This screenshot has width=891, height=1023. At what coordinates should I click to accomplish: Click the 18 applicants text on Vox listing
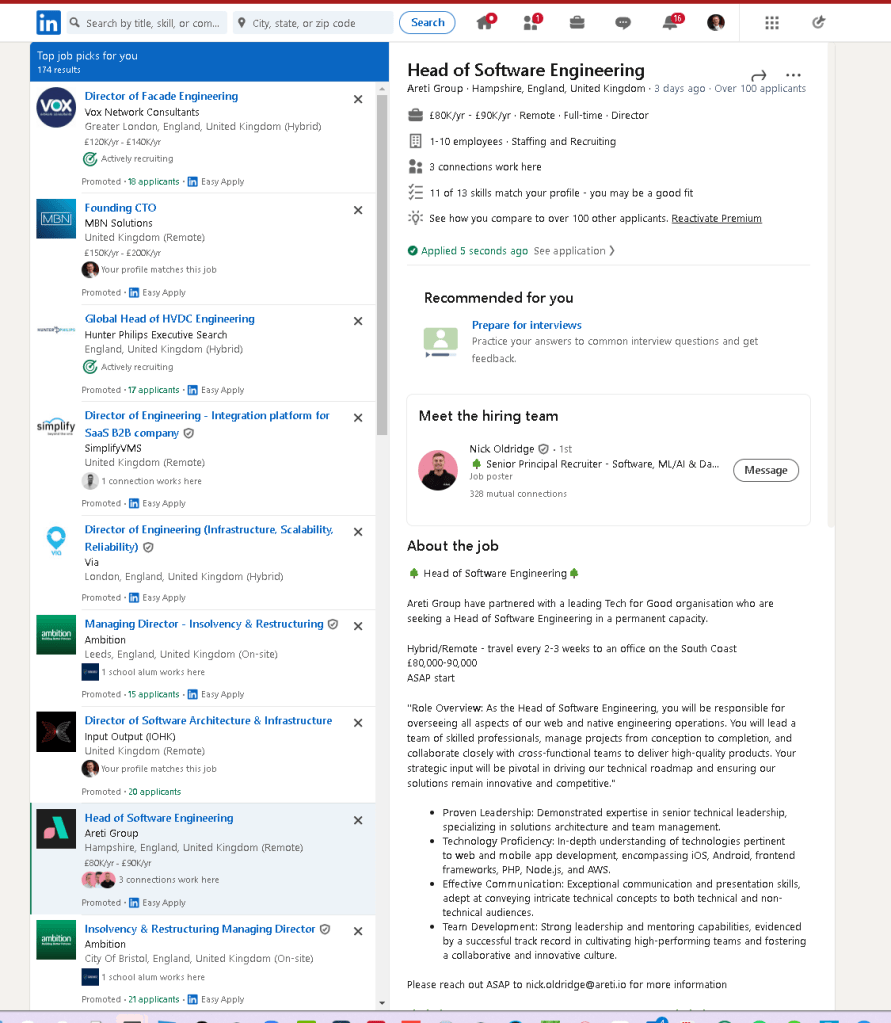point(153,181)
